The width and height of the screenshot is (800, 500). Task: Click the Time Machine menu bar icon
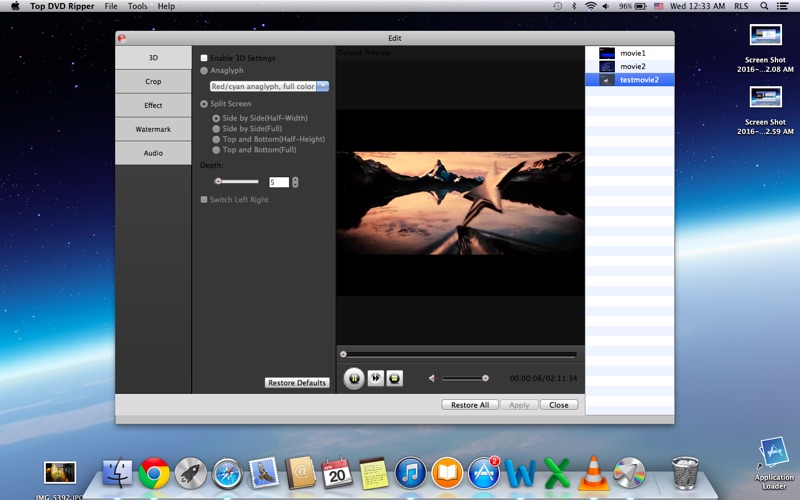558,6
